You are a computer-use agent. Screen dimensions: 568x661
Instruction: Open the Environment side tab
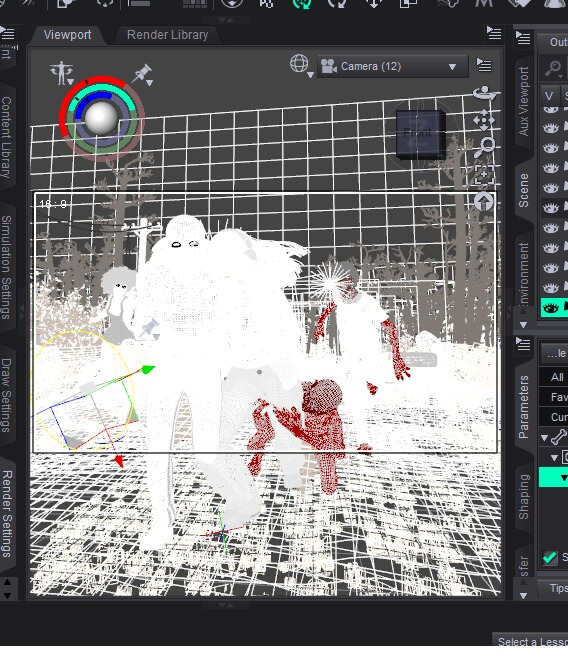coord(523,274)
